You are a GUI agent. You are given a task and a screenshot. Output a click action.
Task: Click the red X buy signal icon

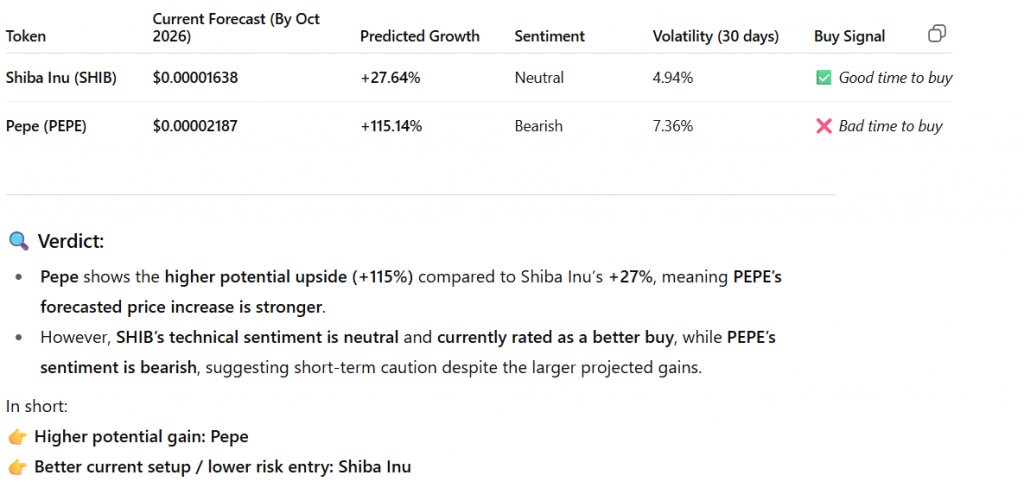click(x=824, y=127)
